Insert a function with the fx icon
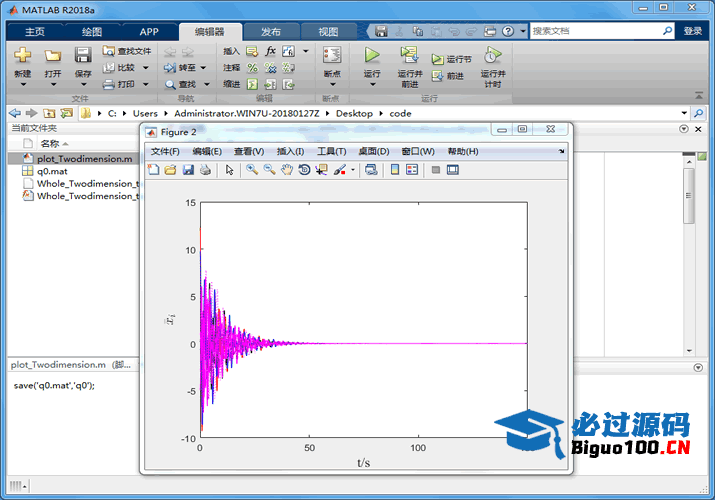 pyautogui.click(x=270, y=51)
